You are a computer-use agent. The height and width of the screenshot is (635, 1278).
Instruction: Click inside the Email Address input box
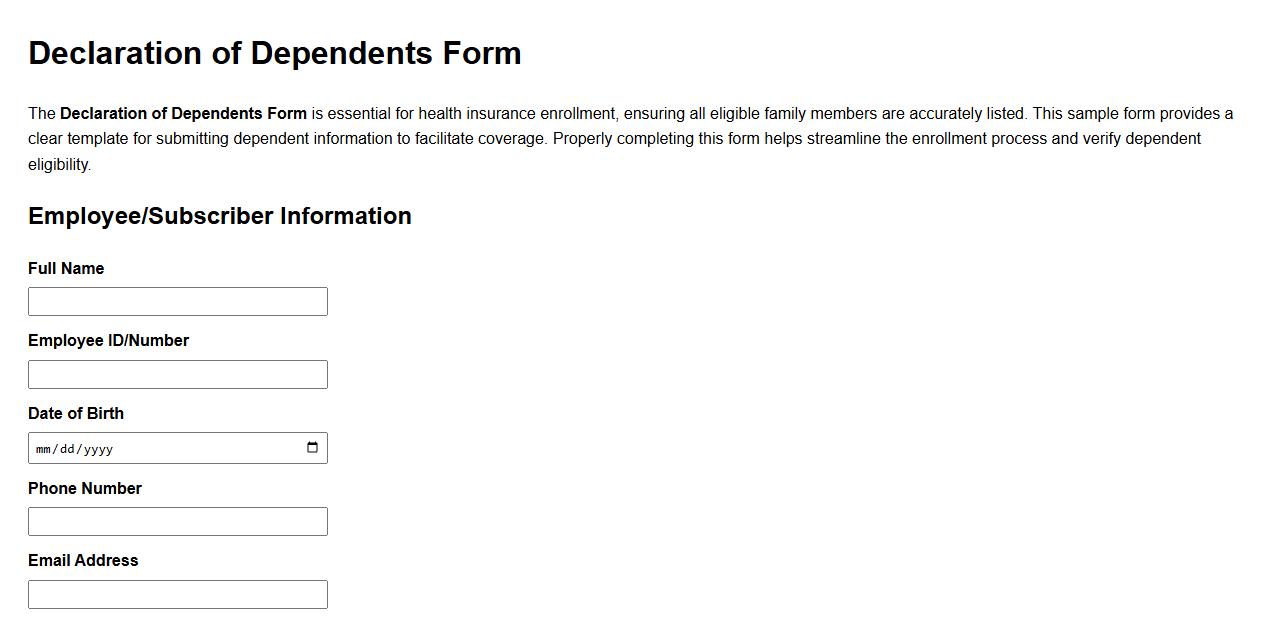point(178,594)
